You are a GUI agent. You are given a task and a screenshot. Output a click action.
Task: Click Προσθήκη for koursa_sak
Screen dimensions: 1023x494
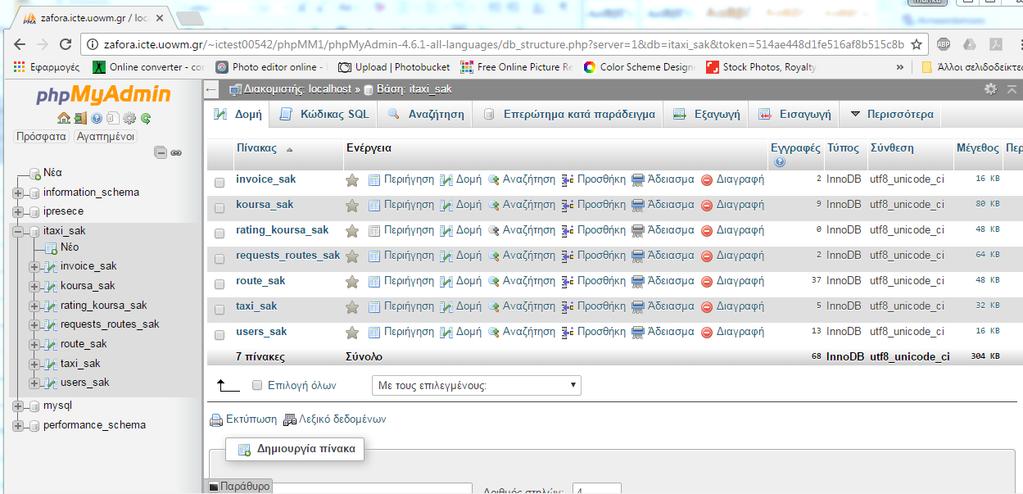pos(593,204)
